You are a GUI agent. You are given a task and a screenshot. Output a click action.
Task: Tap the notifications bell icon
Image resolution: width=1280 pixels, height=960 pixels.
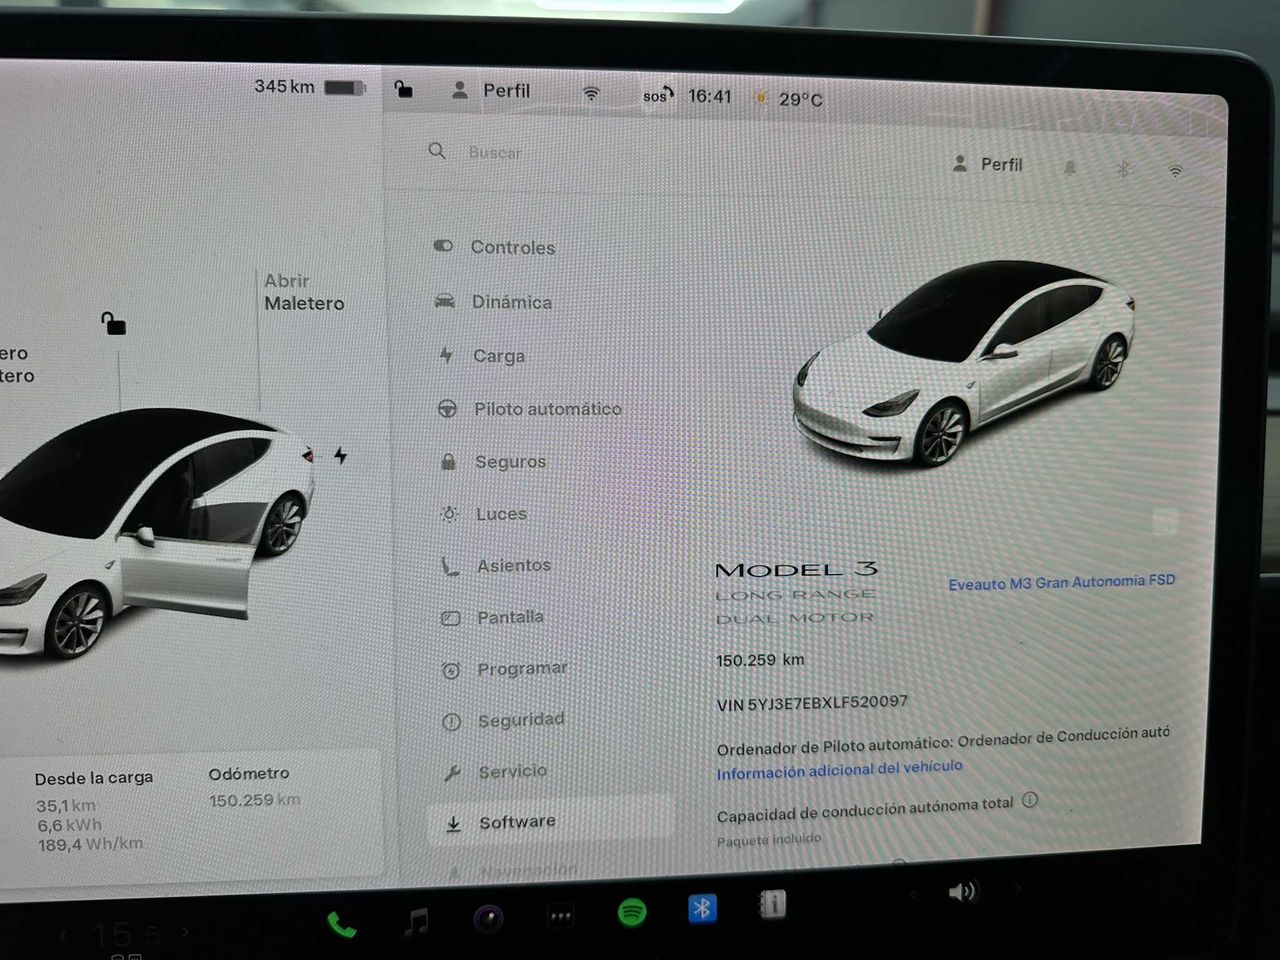click(x=1070, y=167)
